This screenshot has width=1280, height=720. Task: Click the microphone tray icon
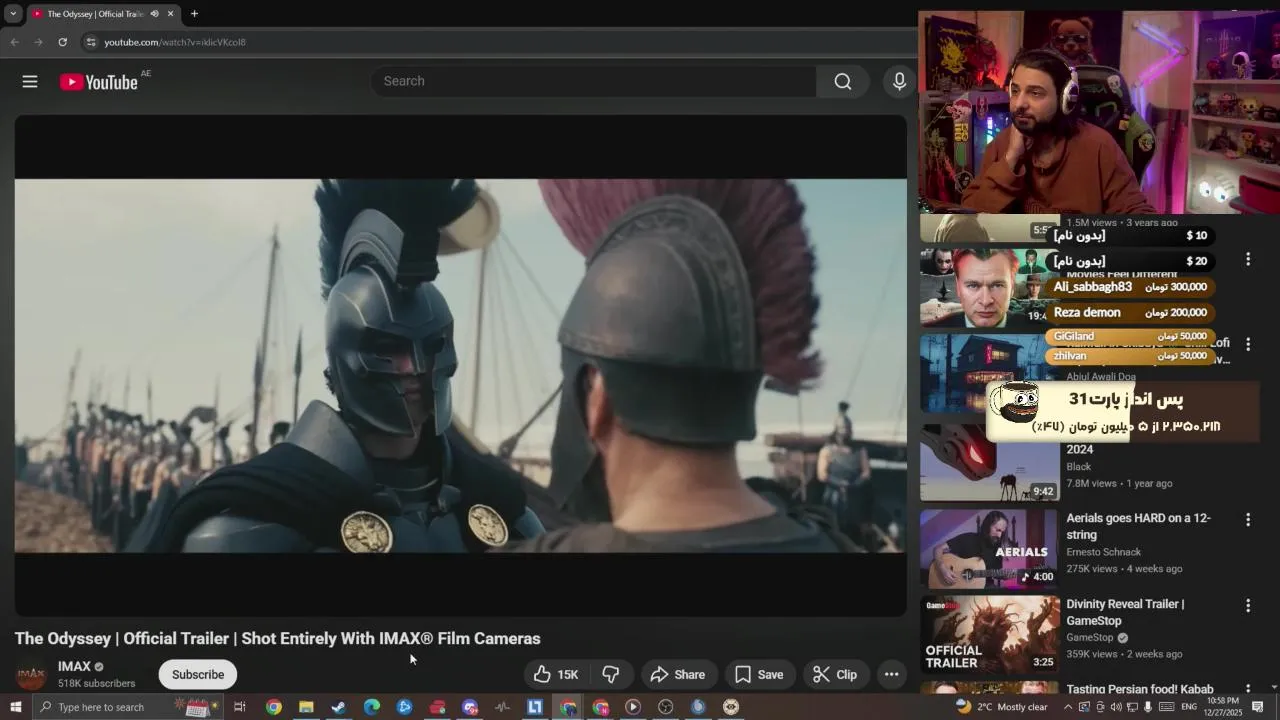pos(1147,707)
